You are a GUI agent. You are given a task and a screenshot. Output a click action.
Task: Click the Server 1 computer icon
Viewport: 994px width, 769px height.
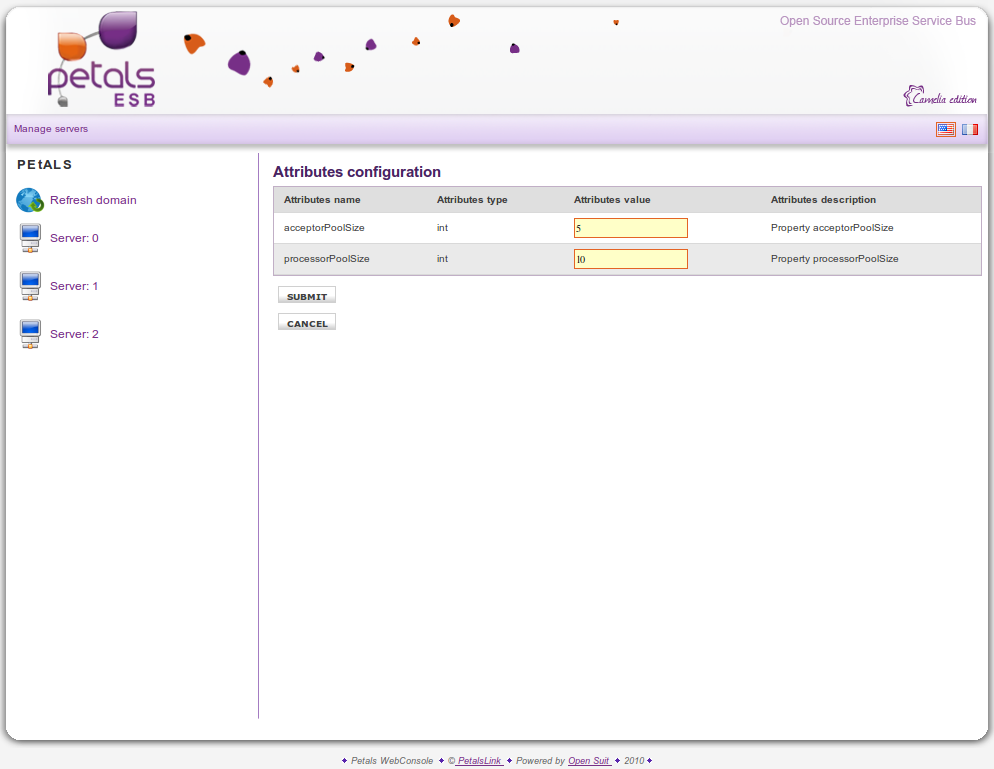pos(30,287)
